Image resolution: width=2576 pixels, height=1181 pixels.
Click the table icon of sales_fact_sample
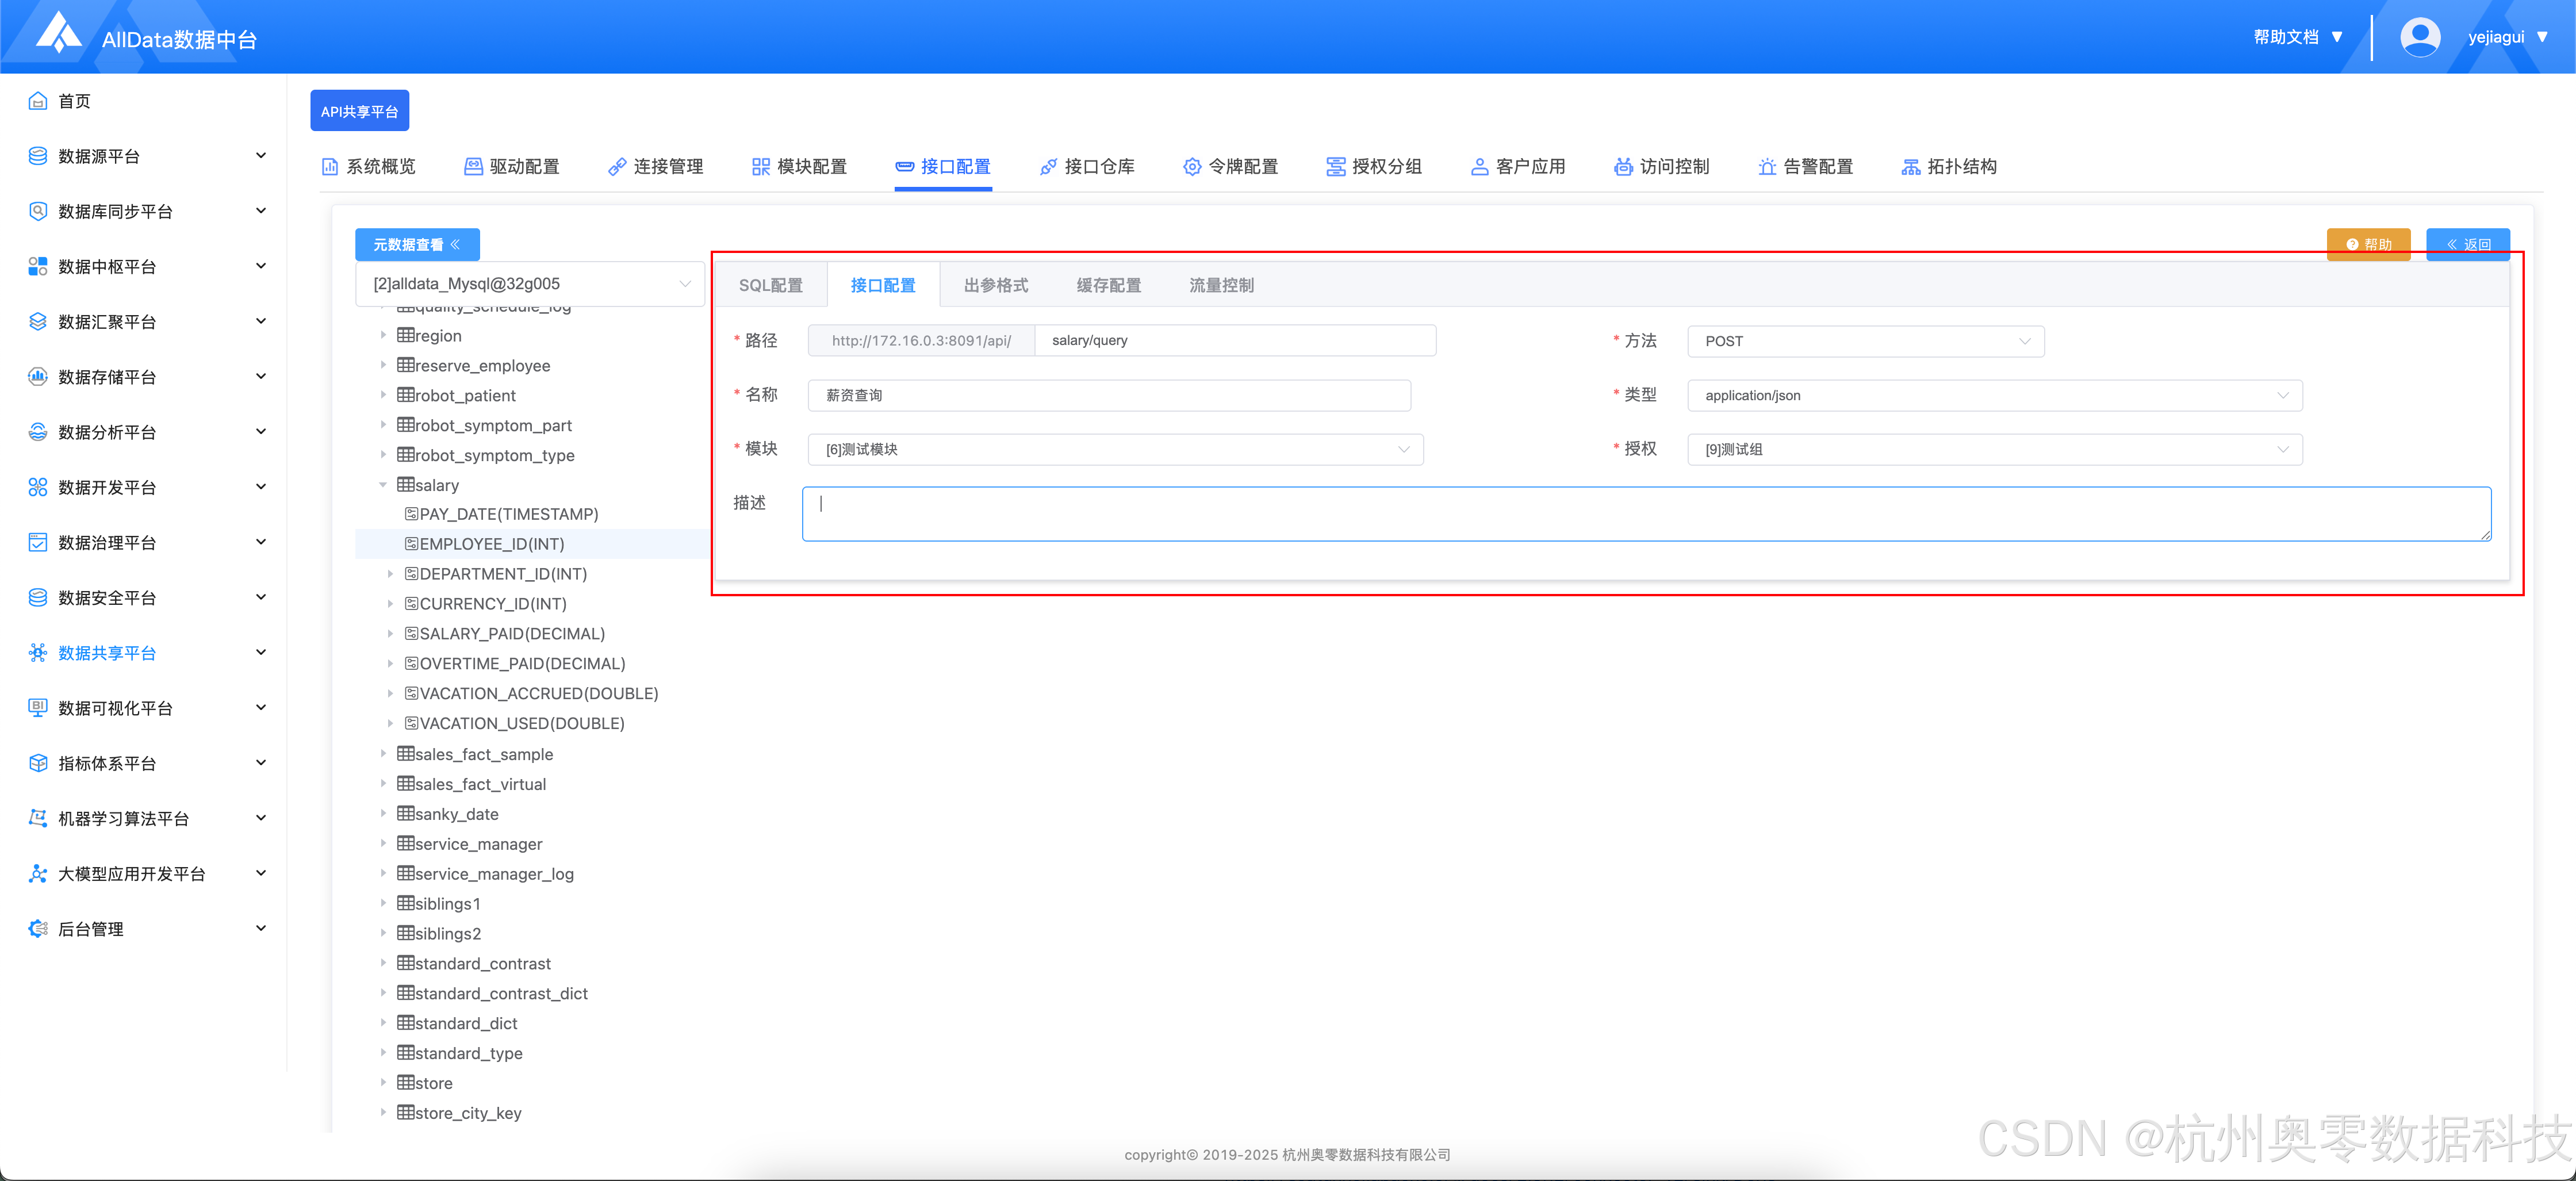pyautogui.click(x=405, y=753)
